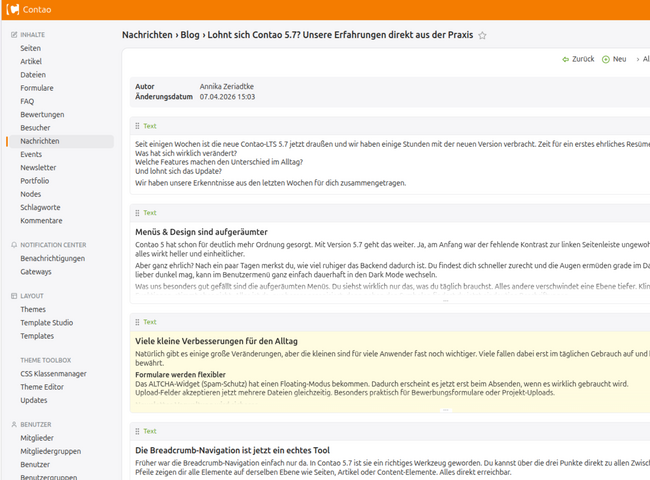This screenshot has width=650, height=480.
Task: Star this page as favorite
Action: [x=482, y=35]
